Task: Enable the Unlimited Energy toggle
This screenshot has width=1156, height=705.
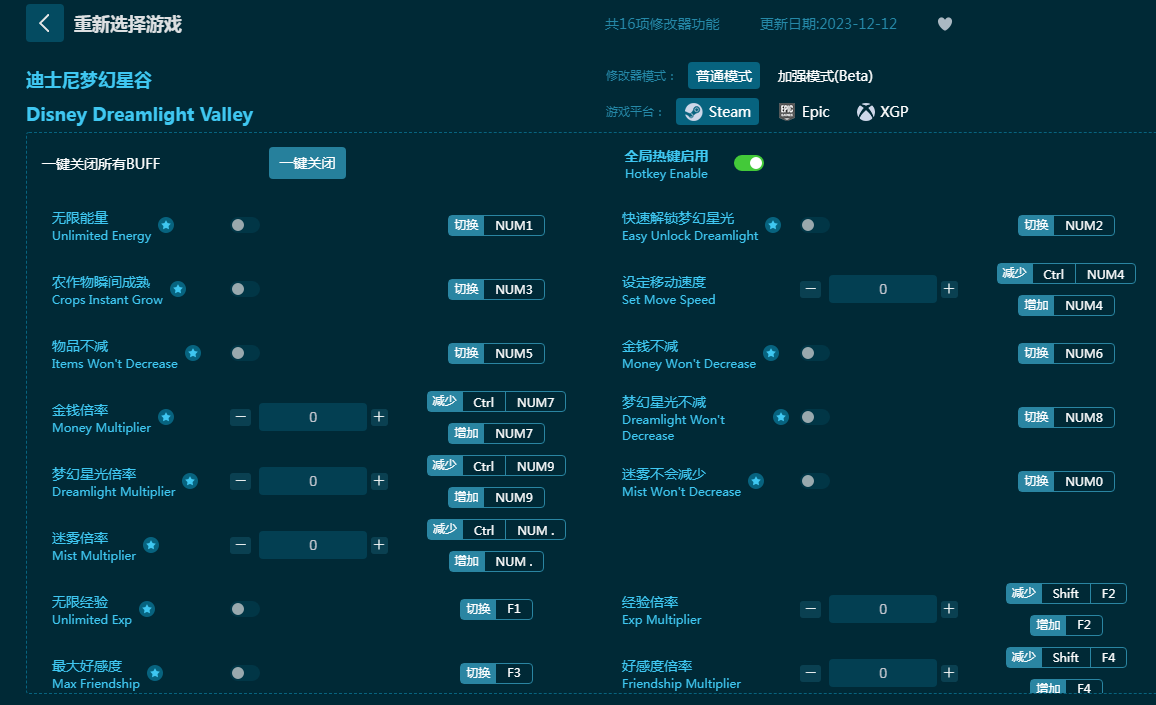Action: click(x=245, y=225)
